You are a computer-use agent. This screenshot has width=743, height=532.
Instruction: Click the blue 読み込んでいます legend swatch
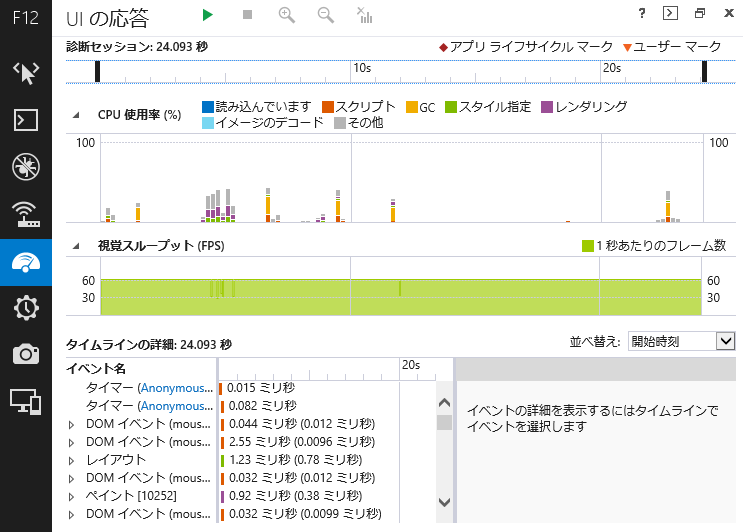(x=208, y=107)
